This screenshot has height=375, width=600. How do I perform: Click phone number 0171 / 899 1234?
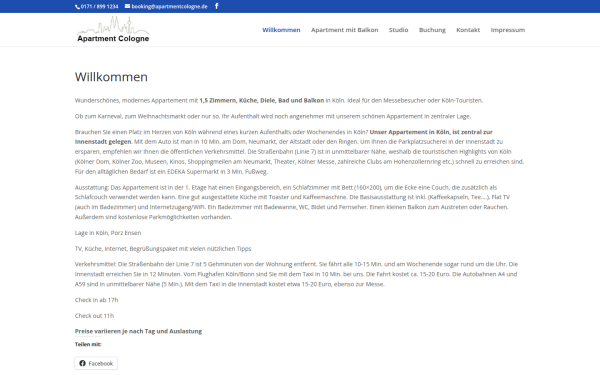[x=99, y=7]
